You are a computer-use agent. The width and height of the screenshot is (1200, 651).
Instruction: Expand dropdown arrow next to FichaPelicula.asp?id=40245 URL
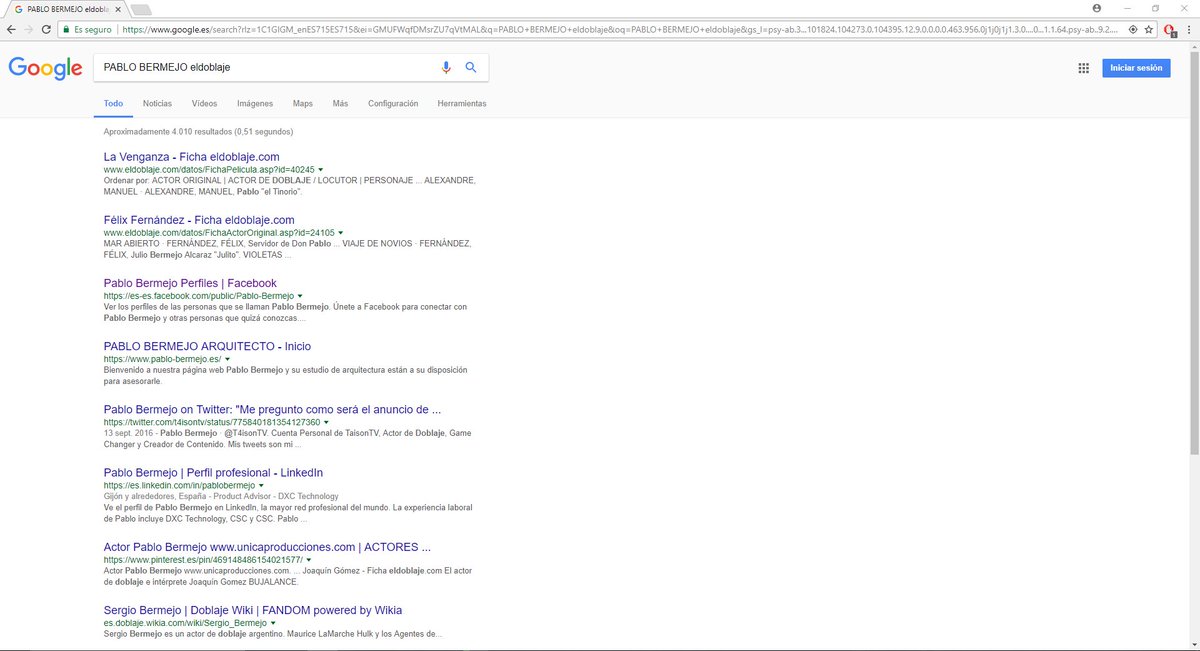point(321,170)
